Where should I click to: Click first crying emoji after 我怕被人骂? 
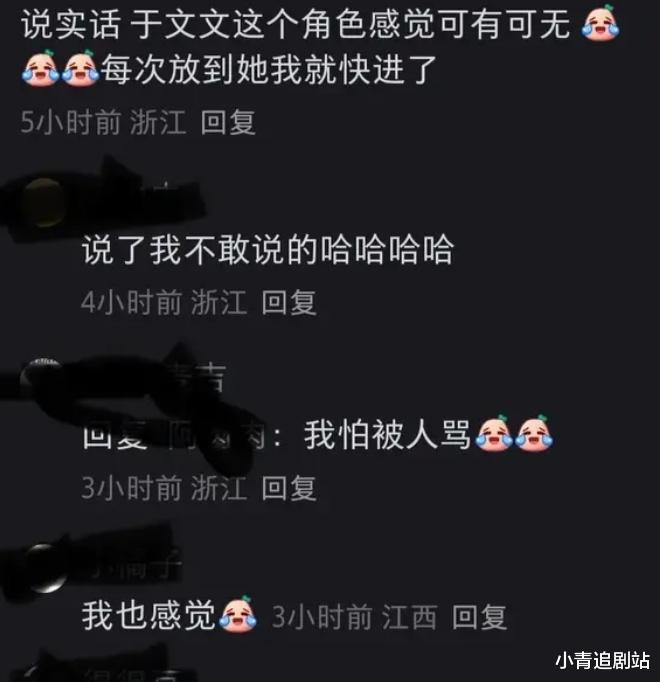[494, 433]
